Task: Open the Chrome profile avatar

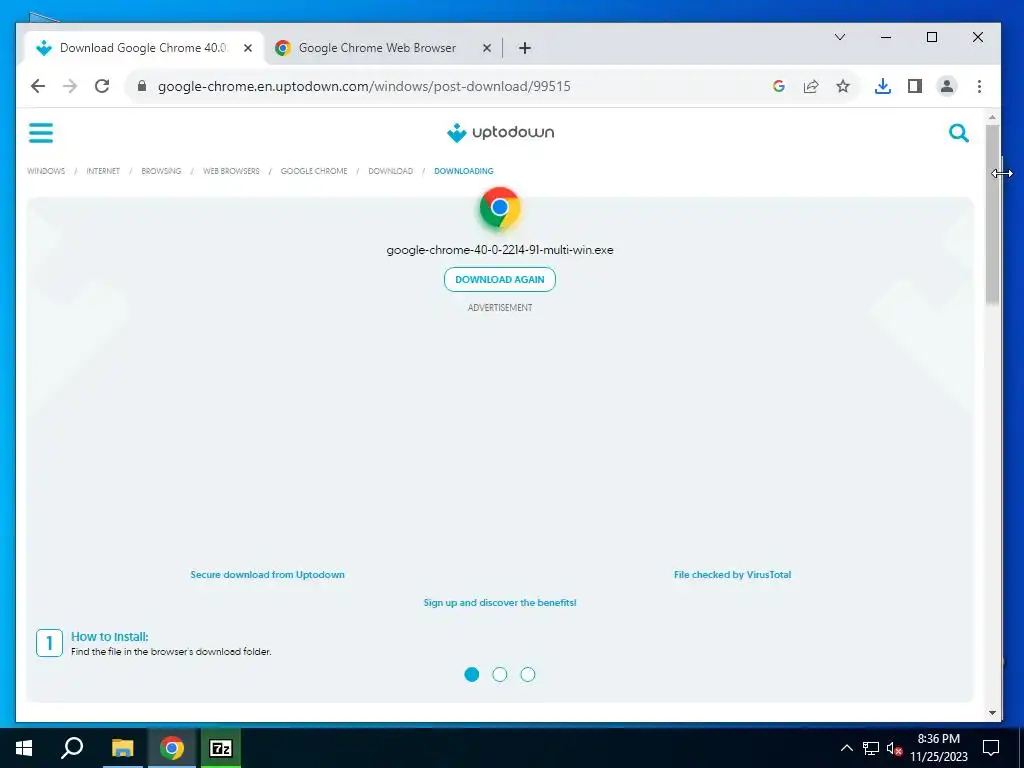Action: [x=947, y=86]
